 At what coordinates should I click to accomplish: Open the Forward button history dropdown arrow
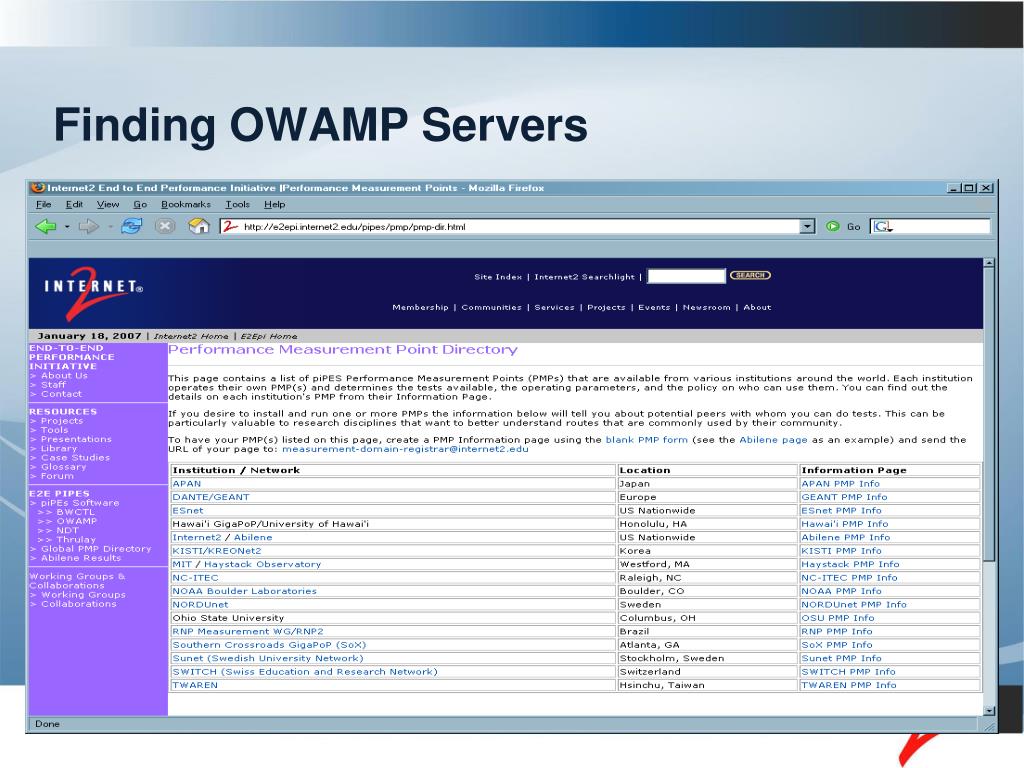[x=110, y=227]
